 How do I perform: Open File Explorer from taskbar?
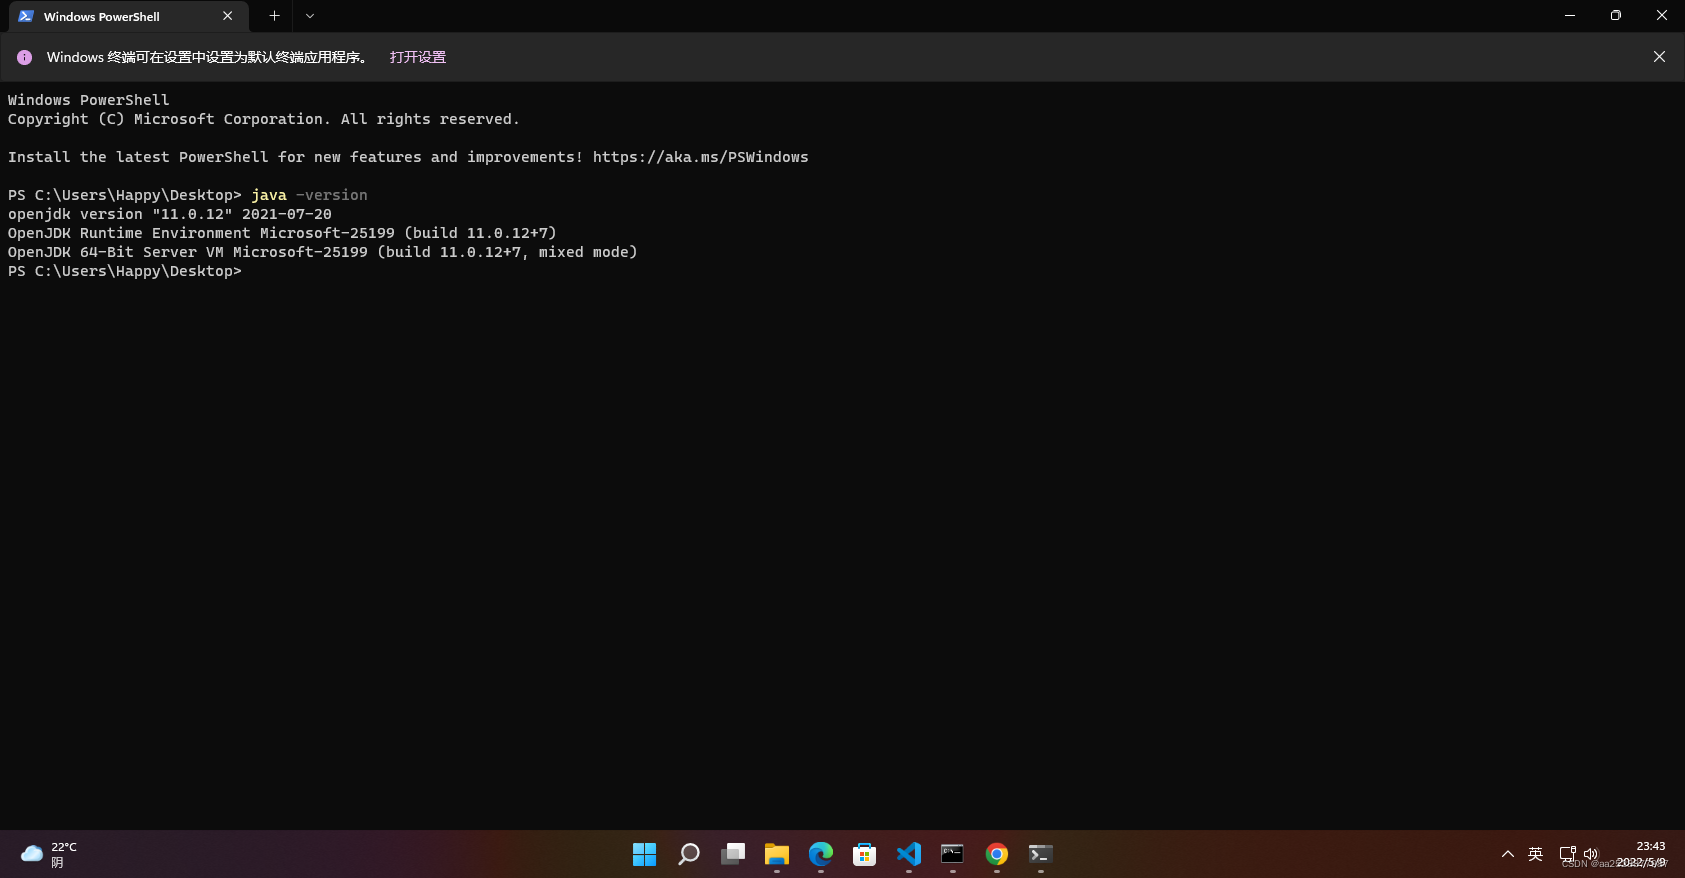click(777, 854)
